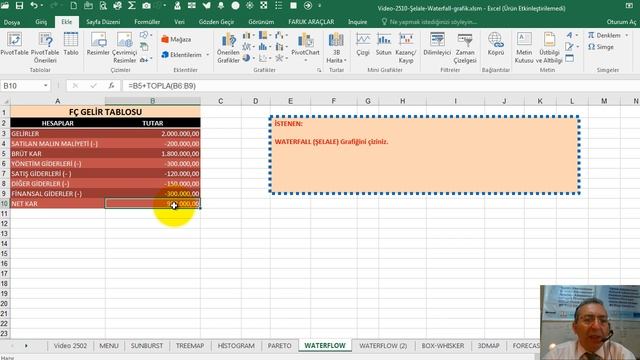Expand the PivotChart dropdown
This screenshot has height=360, width=640.
pos(305,60)
